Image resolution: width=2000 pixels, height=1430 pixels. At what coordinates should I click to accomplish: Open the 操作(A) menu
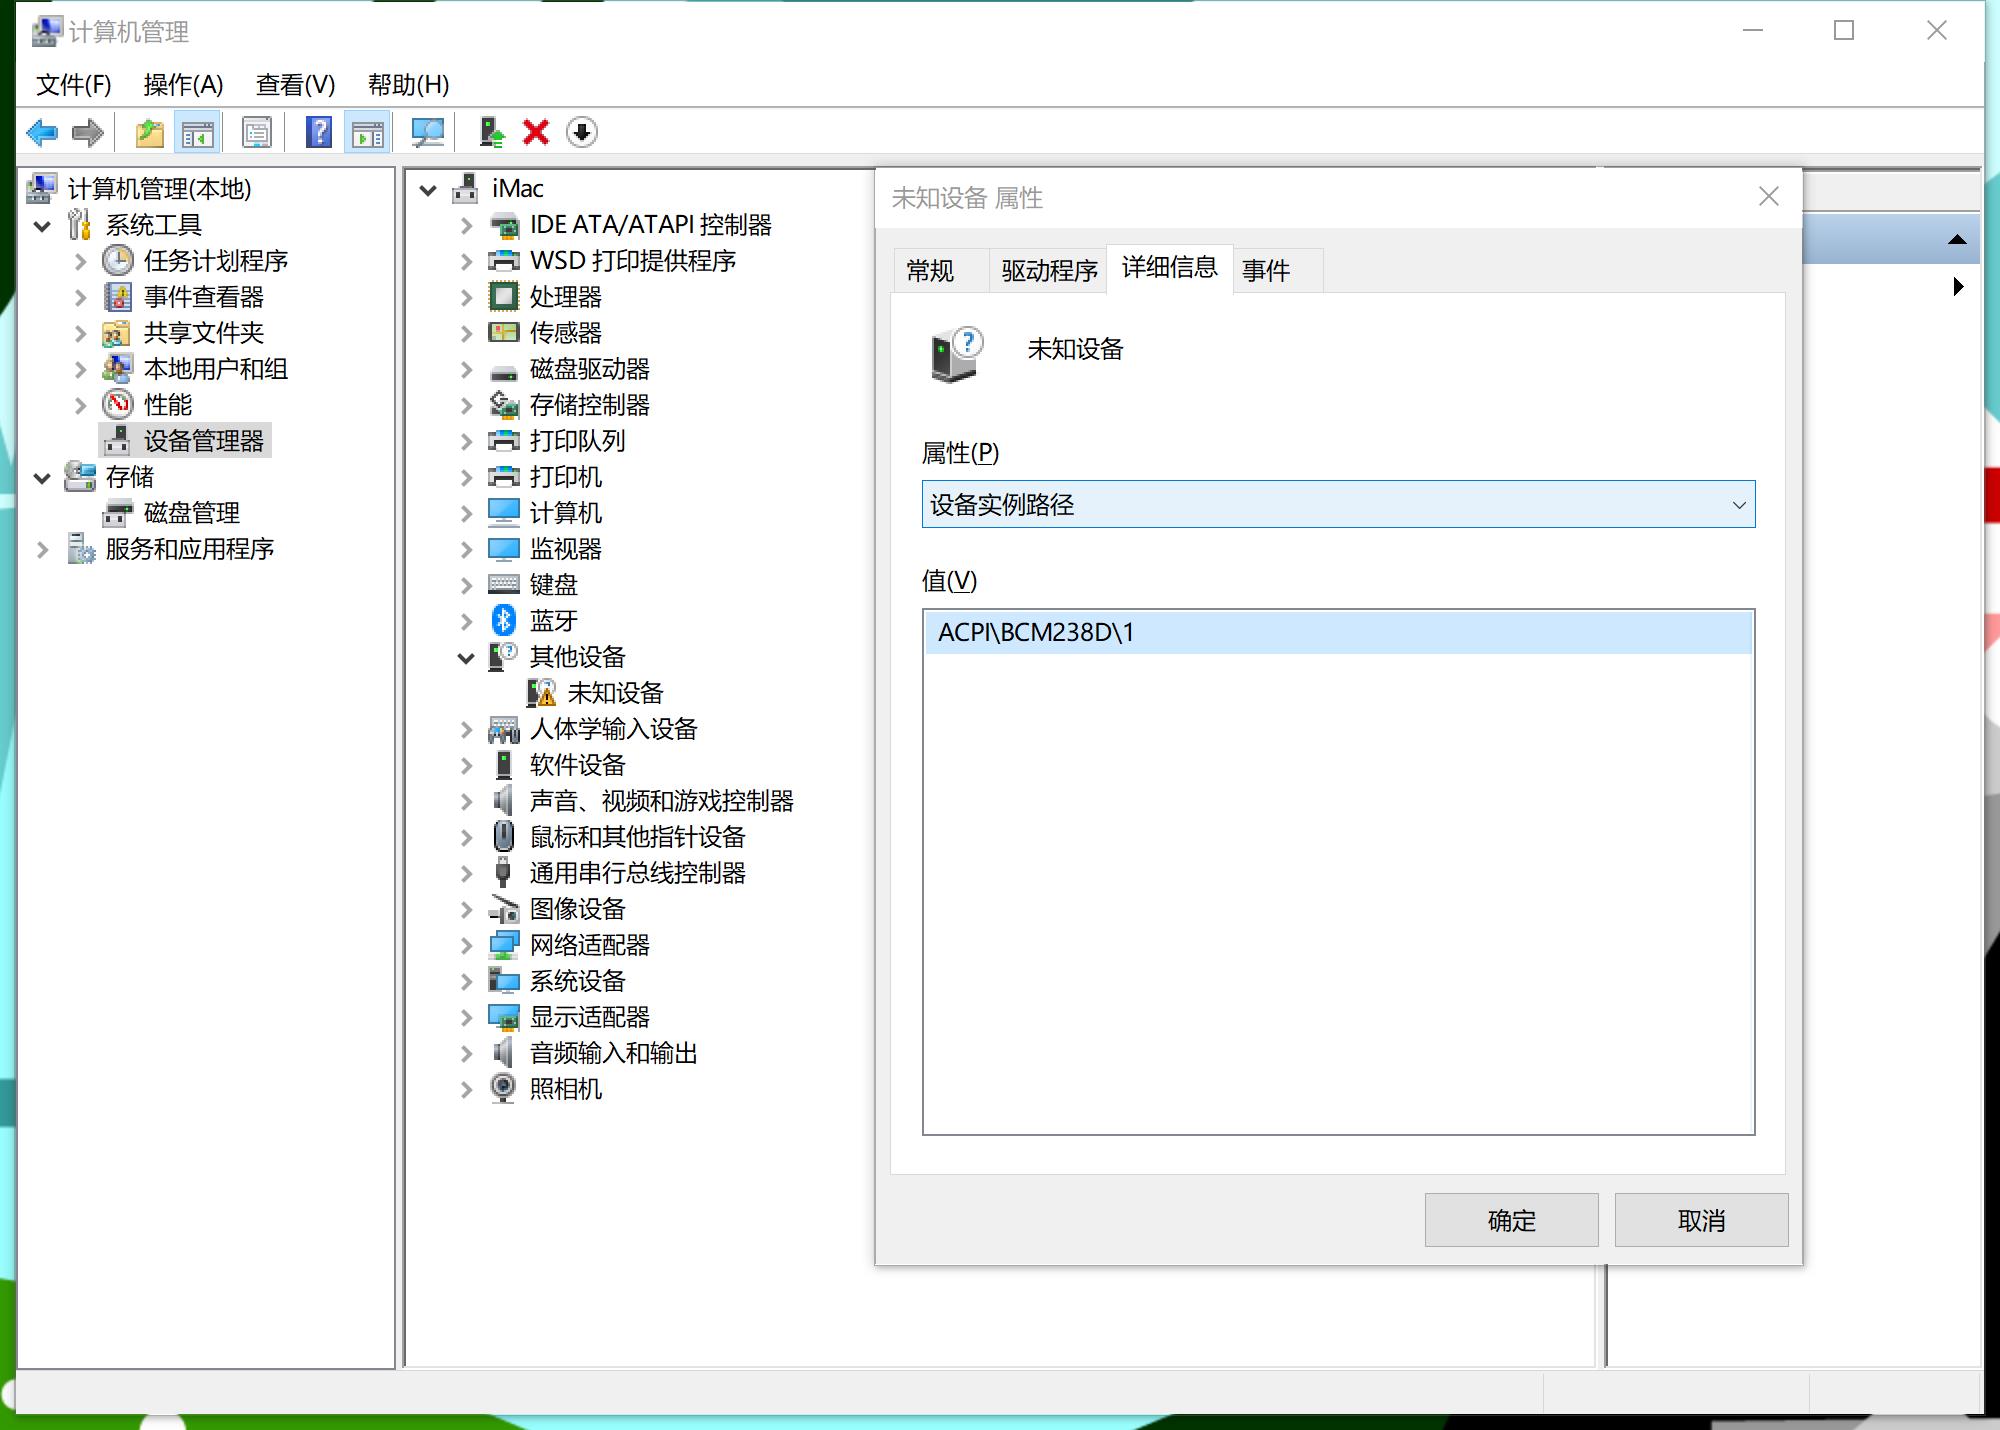pyautogui.click(x=183, y=85)
